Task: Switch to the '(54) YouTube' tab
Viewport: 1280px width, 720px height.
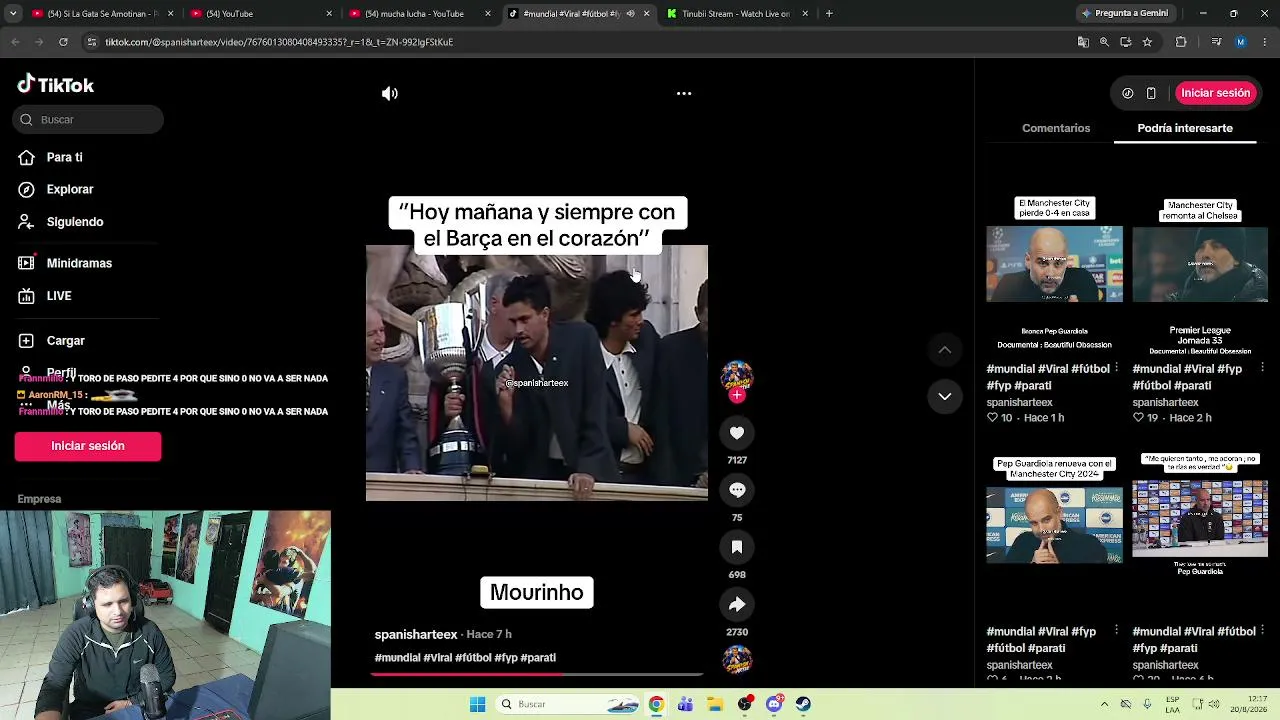Action: (260, 14)
